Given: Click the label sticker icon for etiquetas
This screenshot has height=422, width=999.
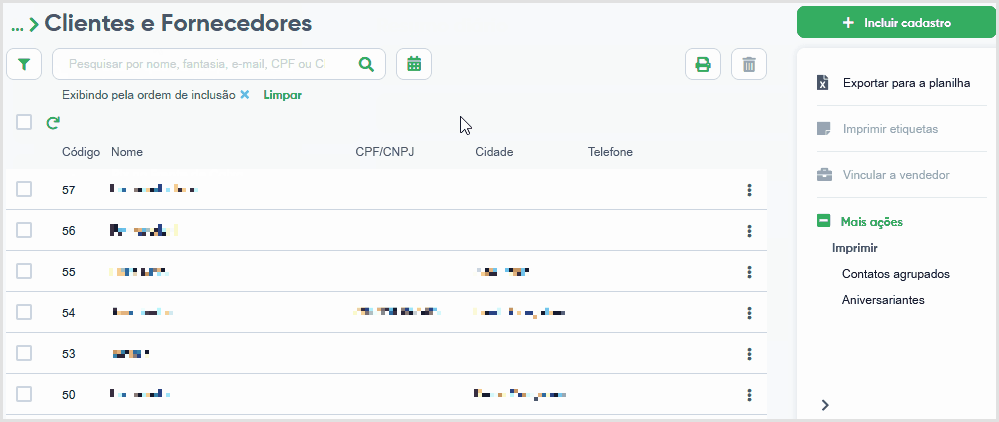Looking at the screenshot, I should click(x=824, y=129).
